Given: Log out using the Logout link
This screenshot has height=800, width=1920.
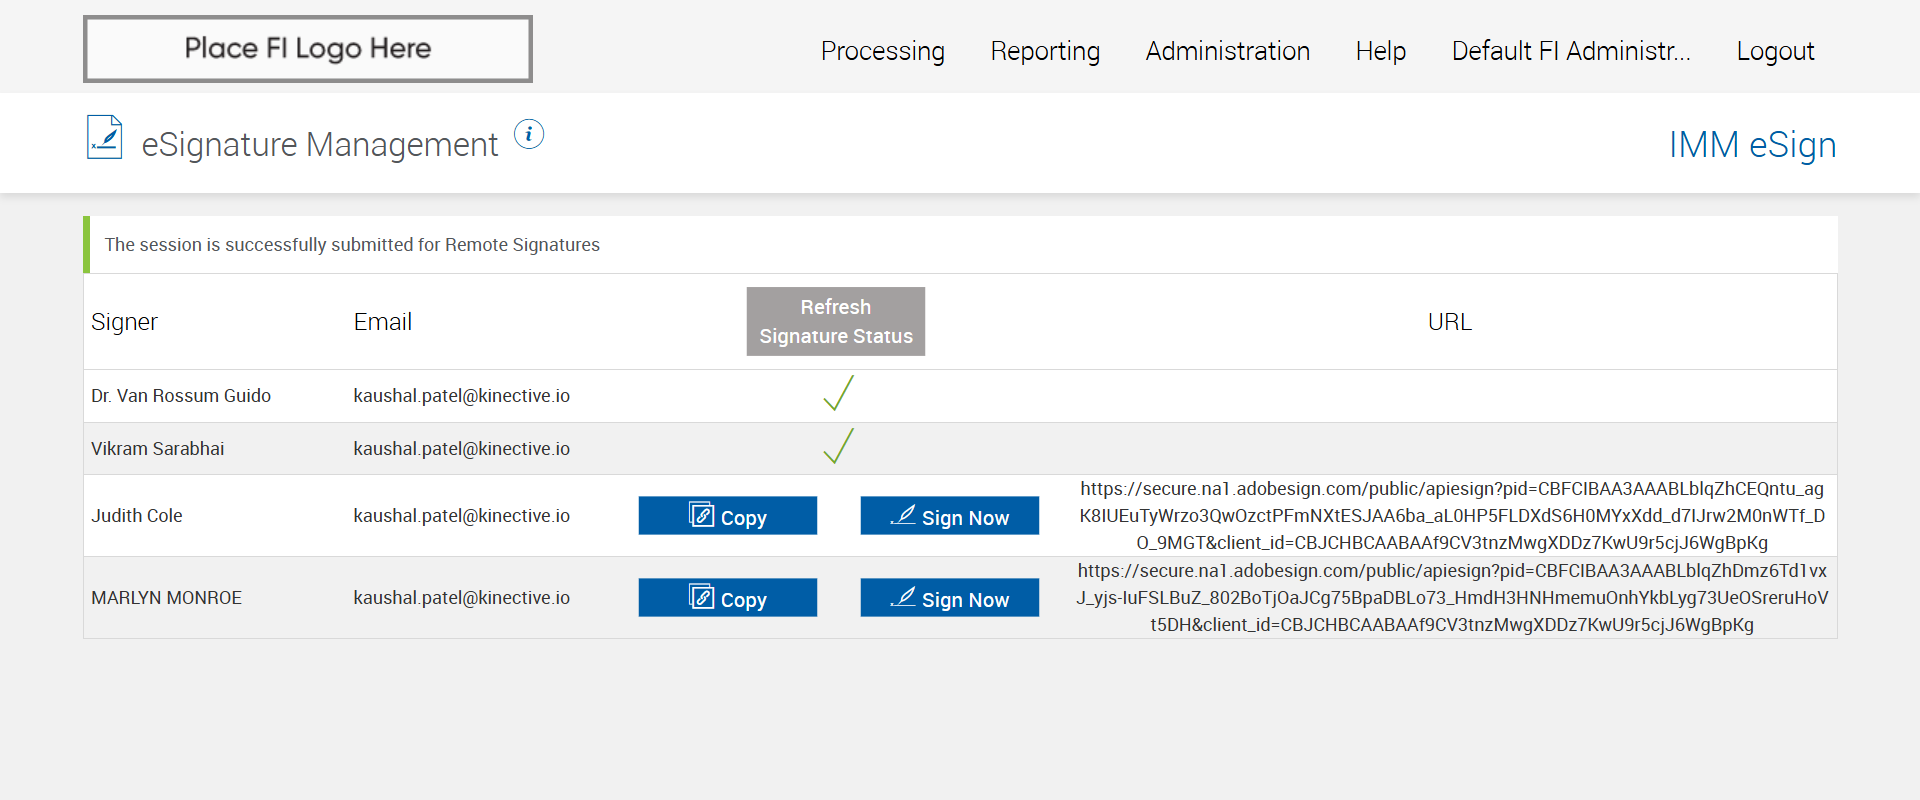Looking at the screenshot, I should (x=1775, y=51).
